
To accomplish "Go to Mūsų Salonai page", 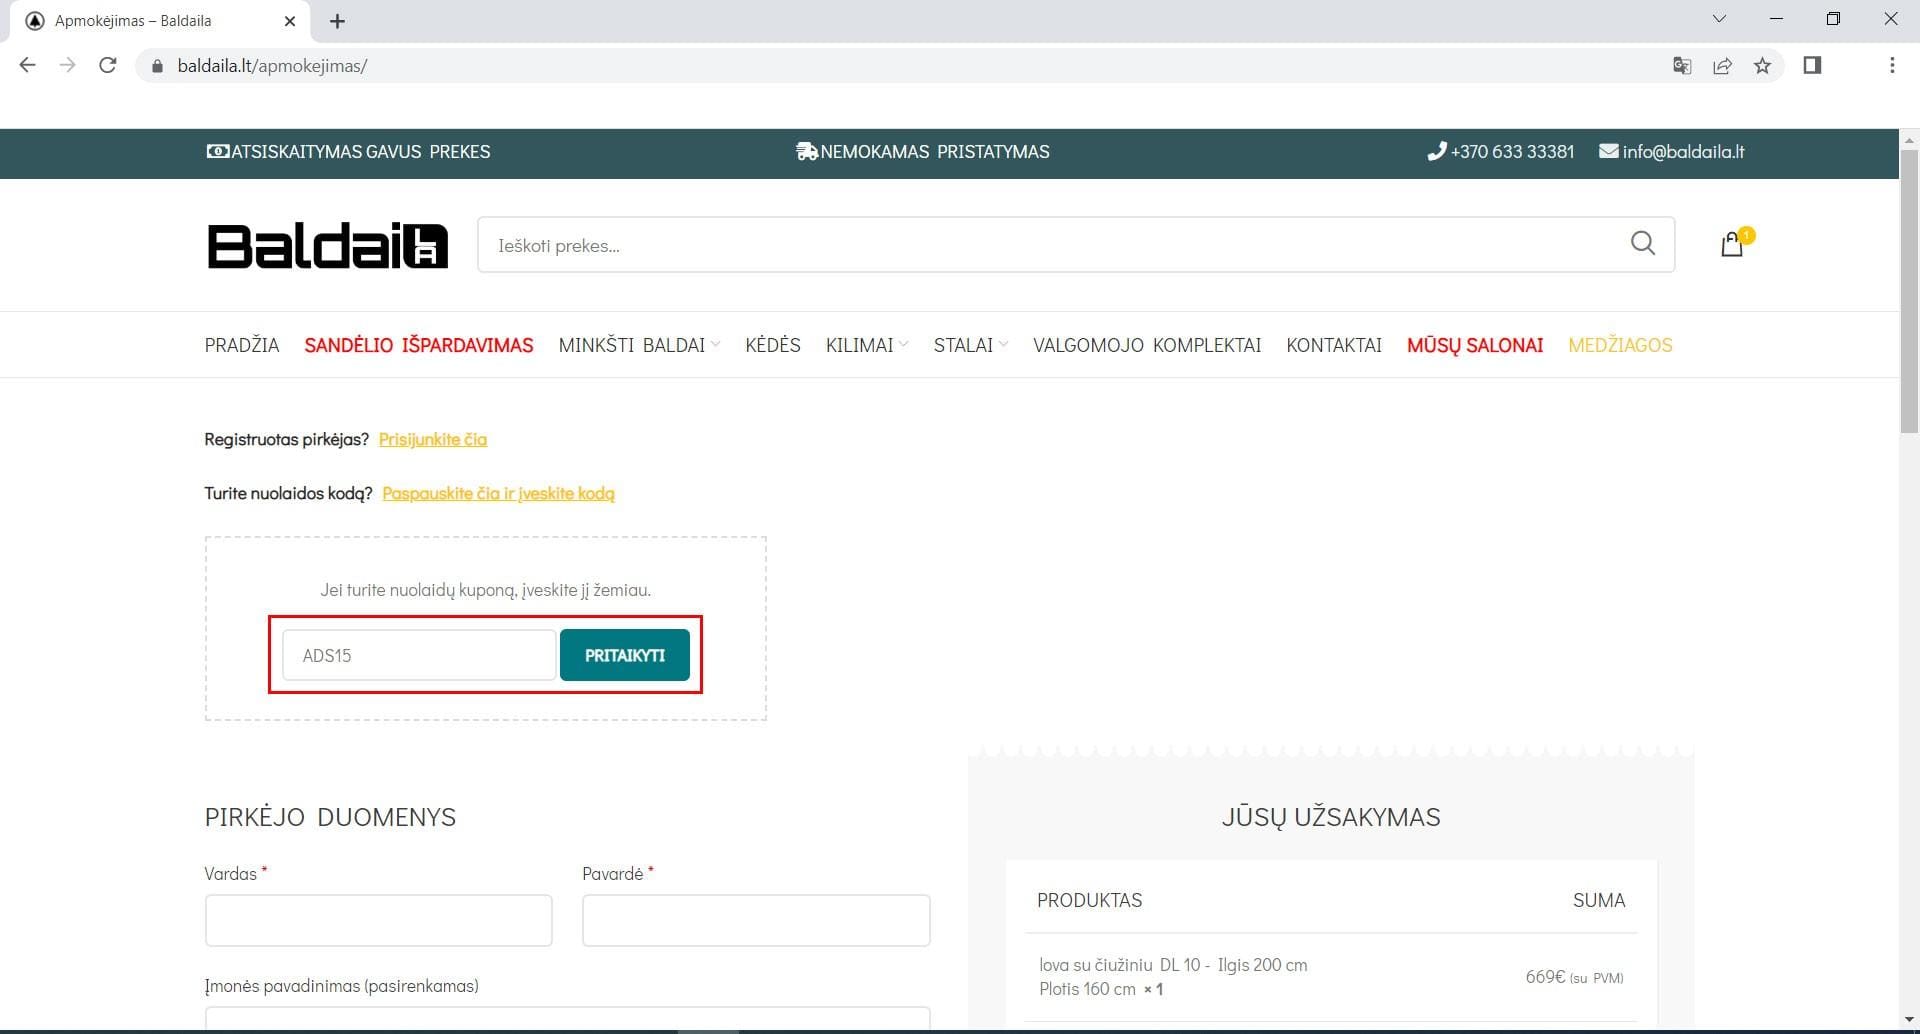I will pos(1474,345).
